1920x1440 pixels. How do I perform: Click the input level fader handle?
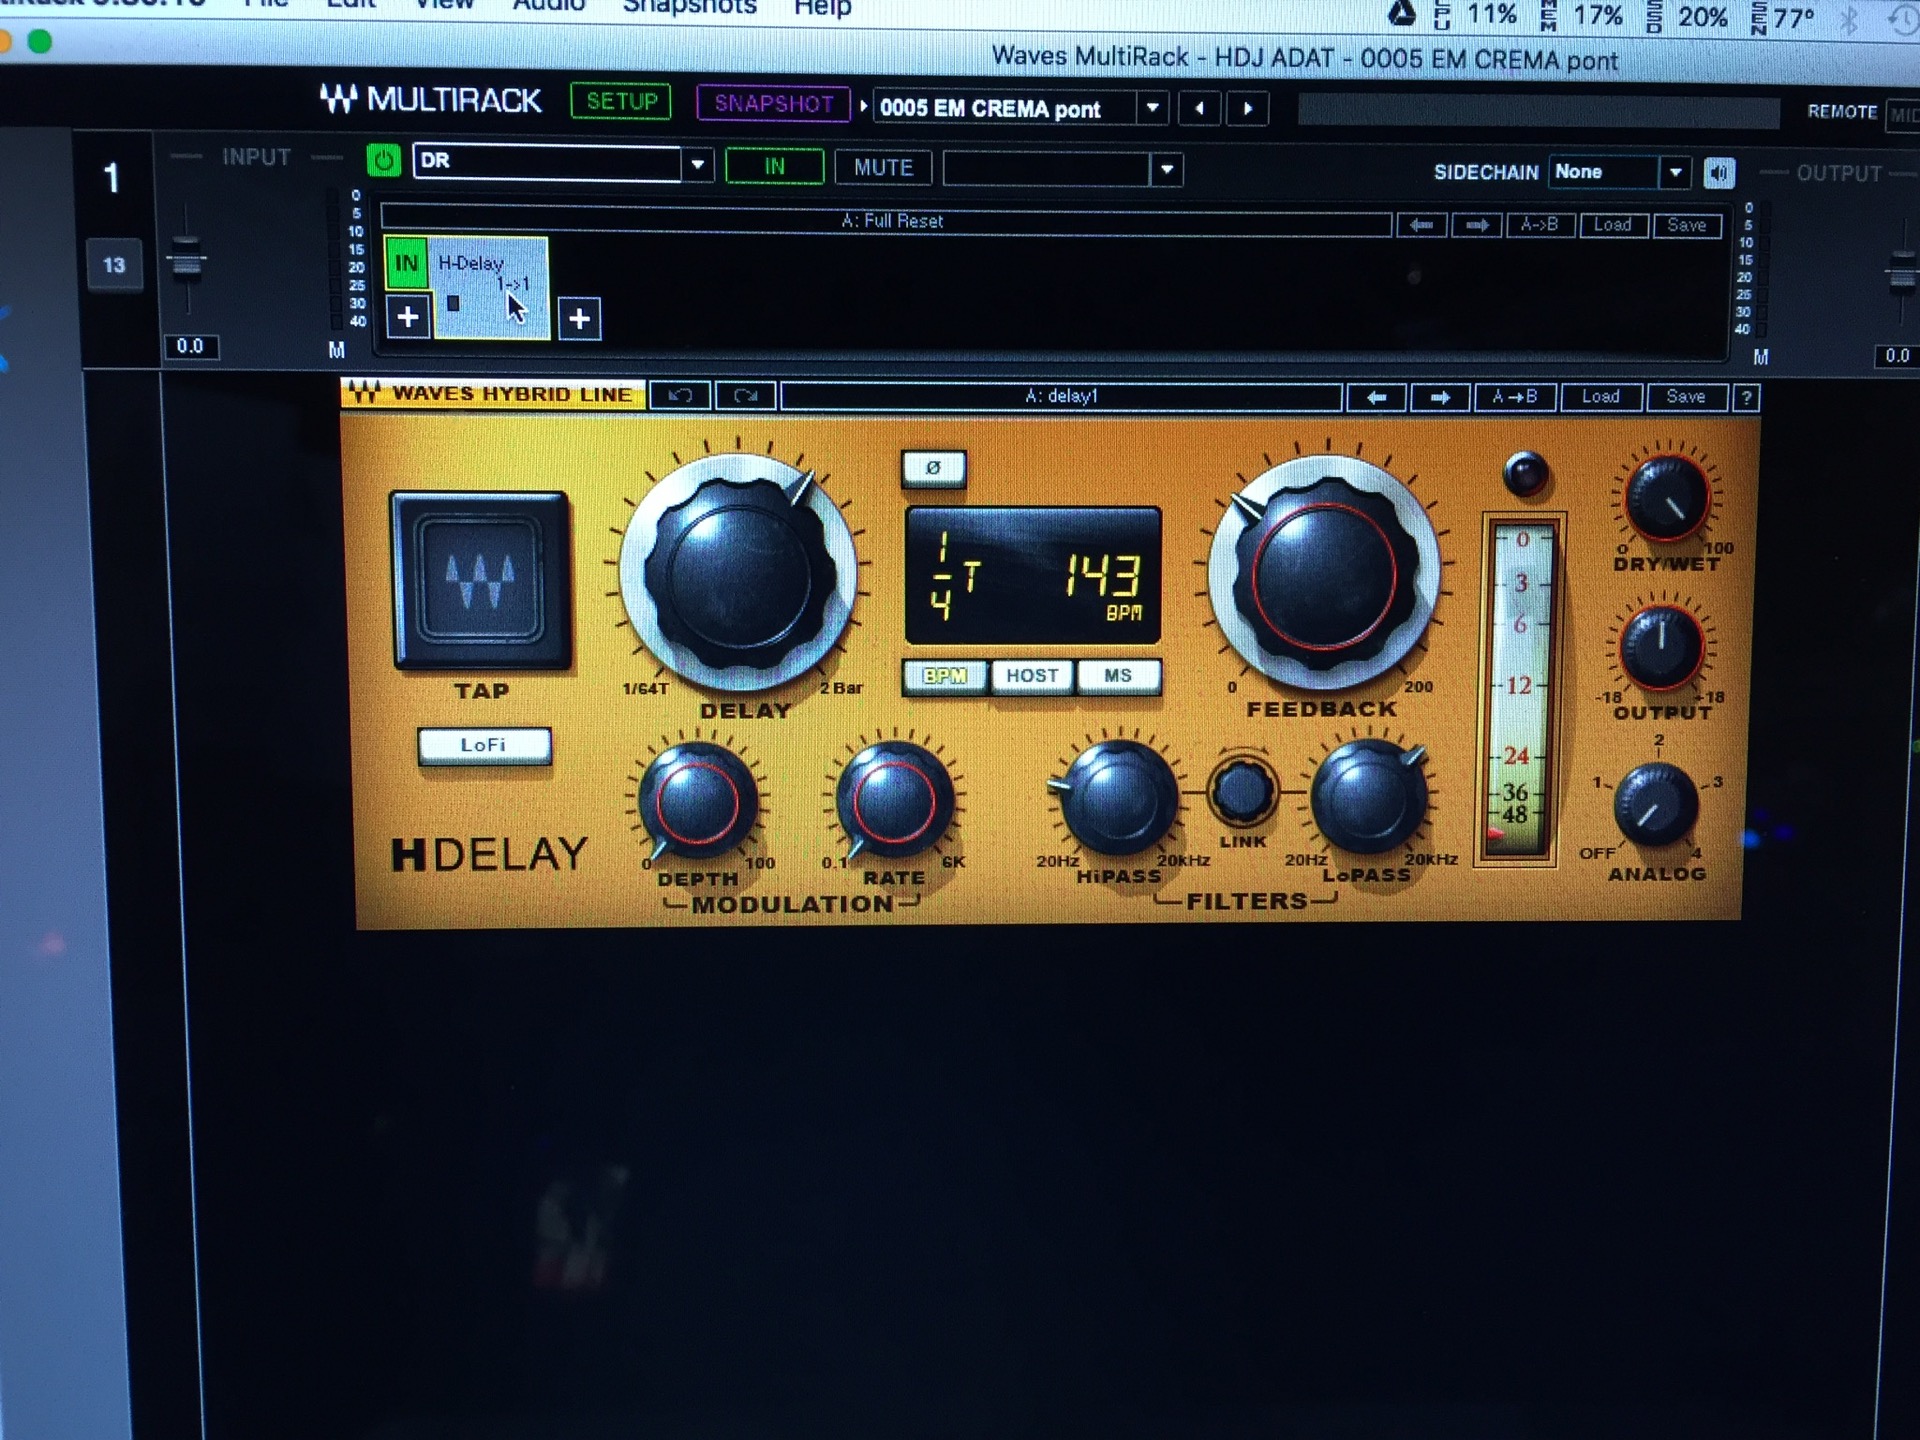185,260
